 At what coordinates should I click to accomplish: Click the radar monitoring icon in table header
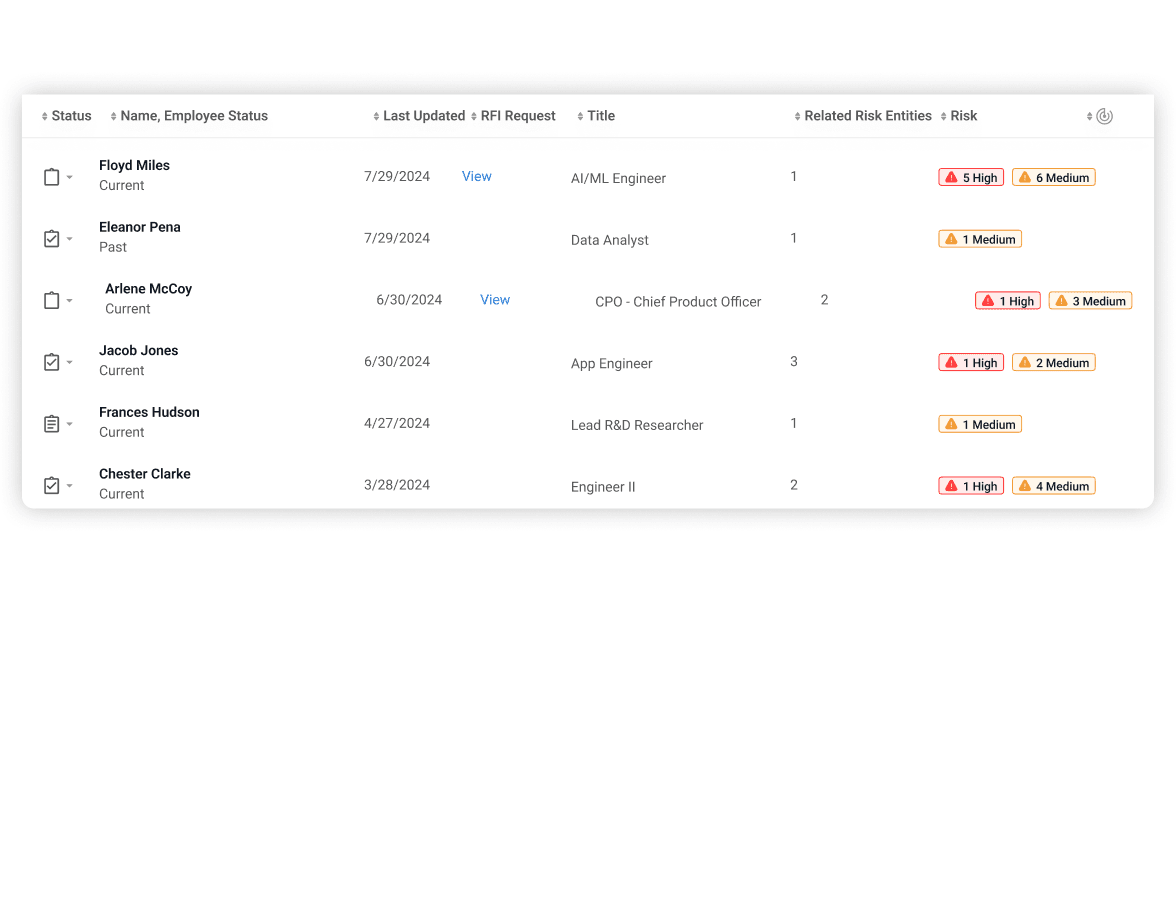(1104, 116)
